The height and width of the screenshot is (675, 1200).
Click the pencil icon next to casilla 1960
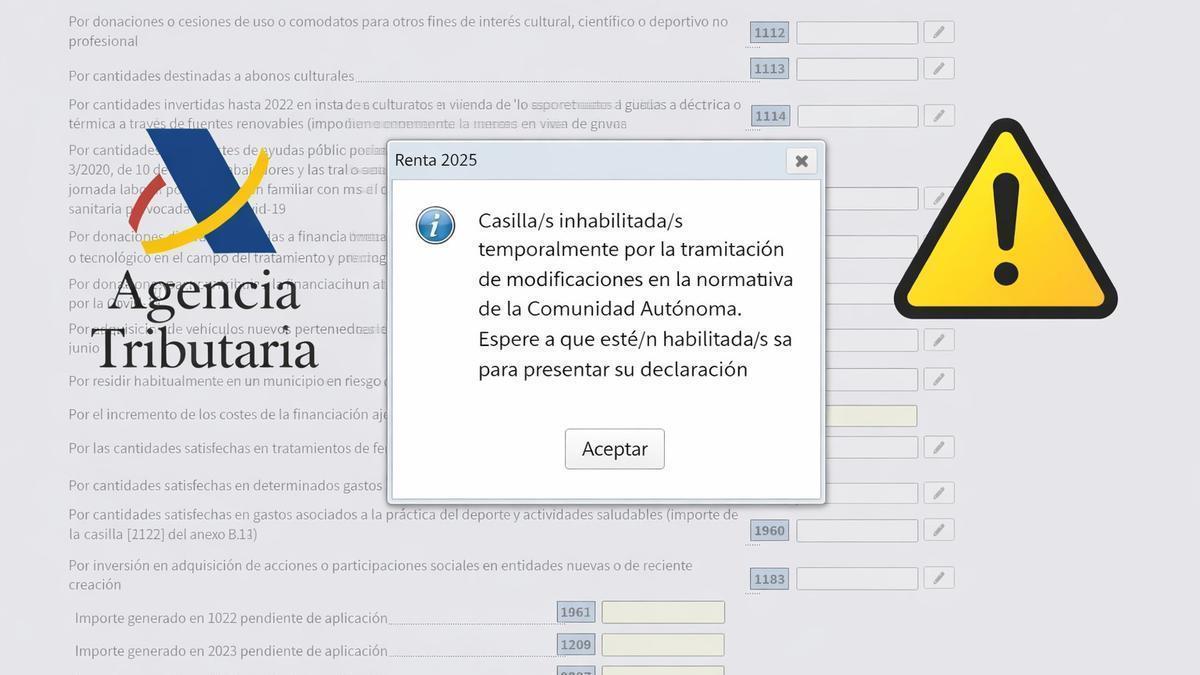(938, 530)
